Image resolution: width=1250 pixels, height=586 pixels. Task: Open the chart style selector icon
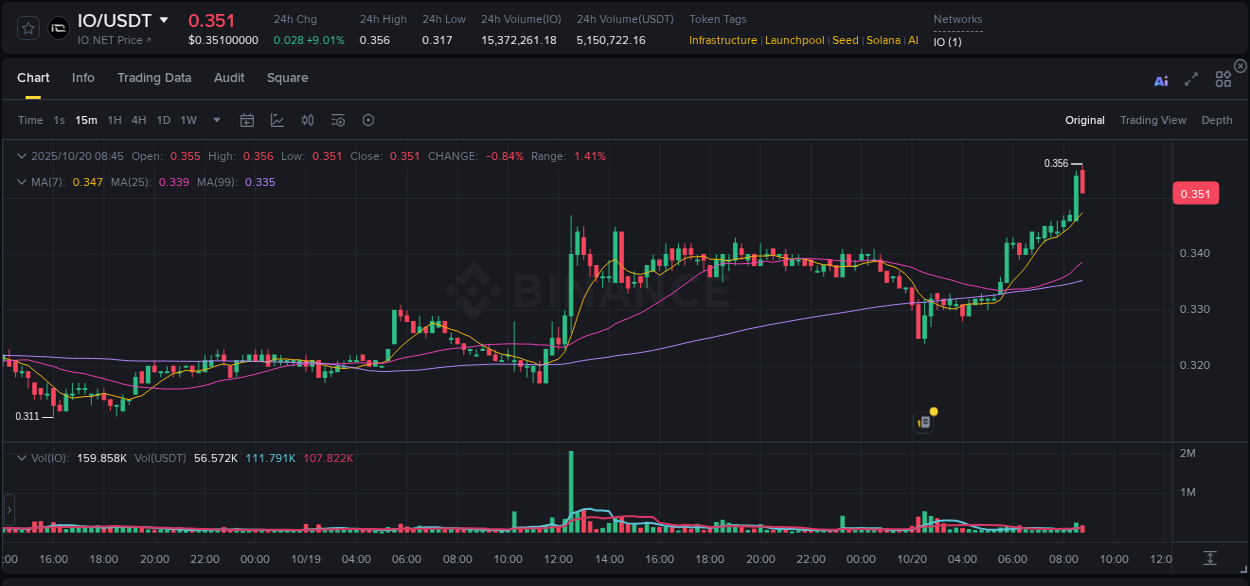point(277,120)
